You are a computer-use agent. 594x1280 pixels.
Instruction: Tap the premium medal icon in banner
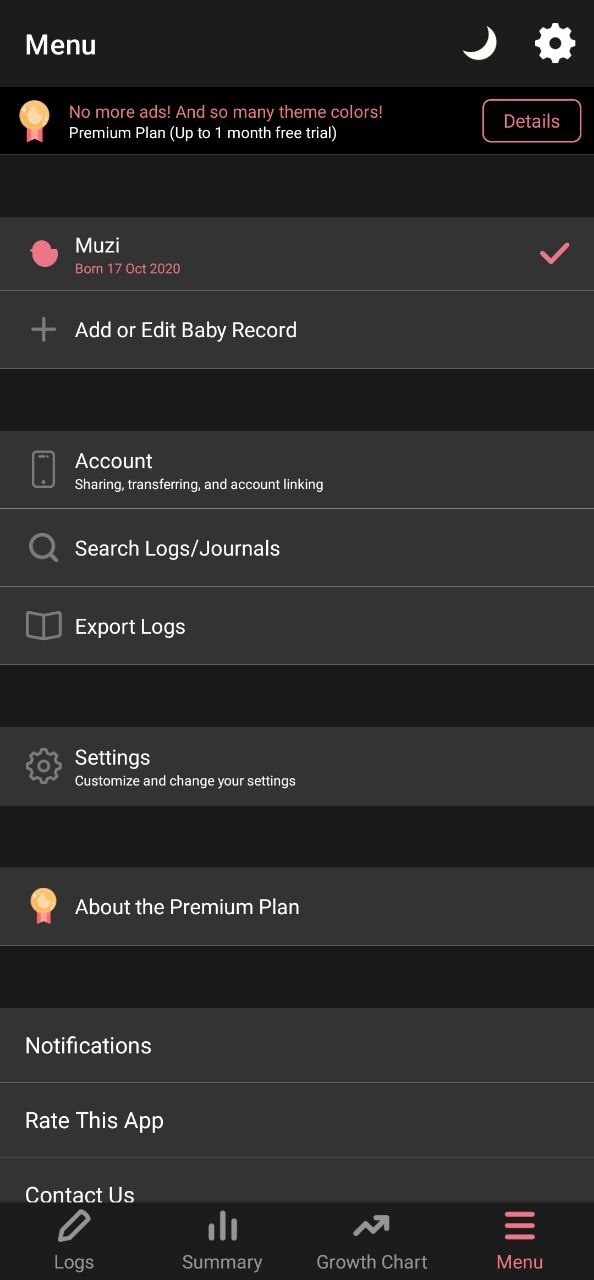coord(35,121)
